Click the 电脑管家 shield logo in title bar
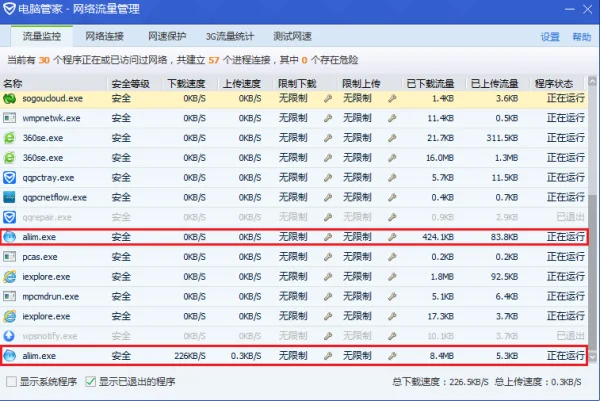 pyautogui.click(x=9, y=8)
